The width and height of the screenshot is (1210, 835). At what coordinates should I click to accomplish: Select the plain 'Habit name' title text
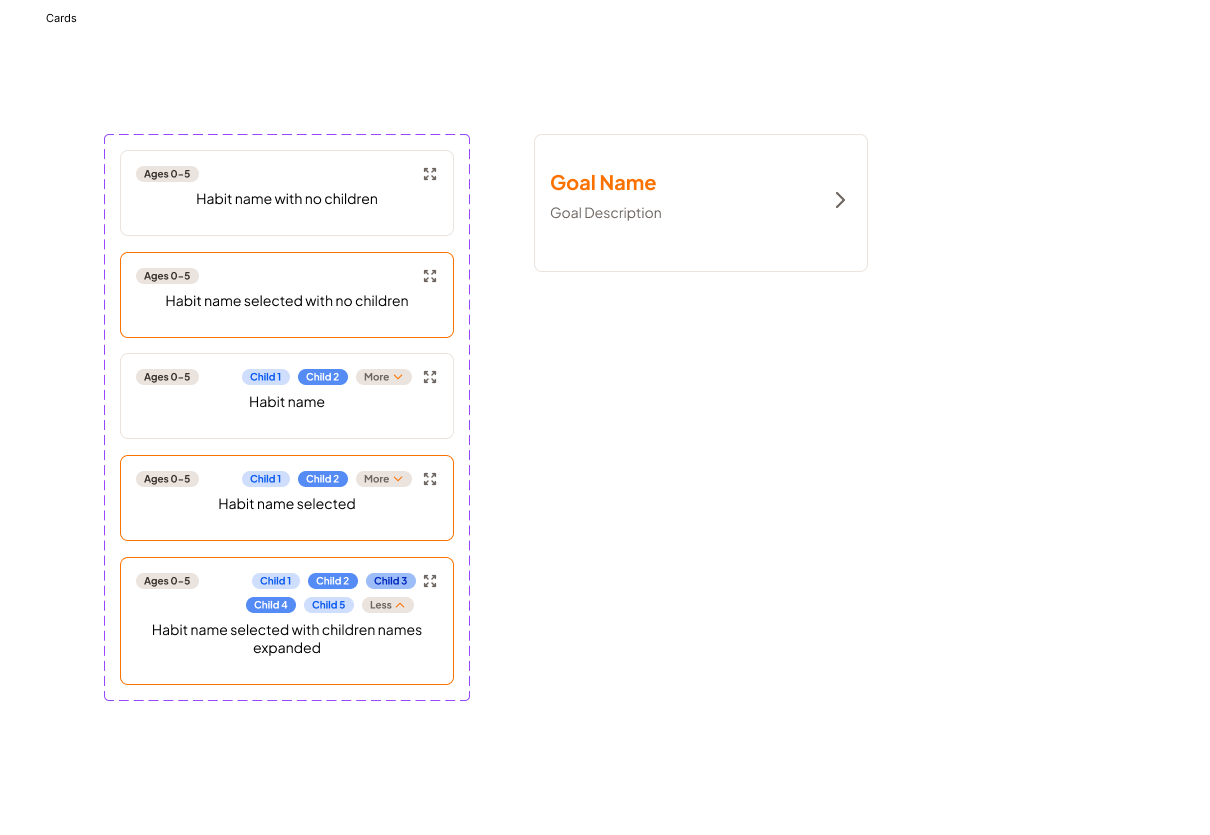tap(287, 402)
